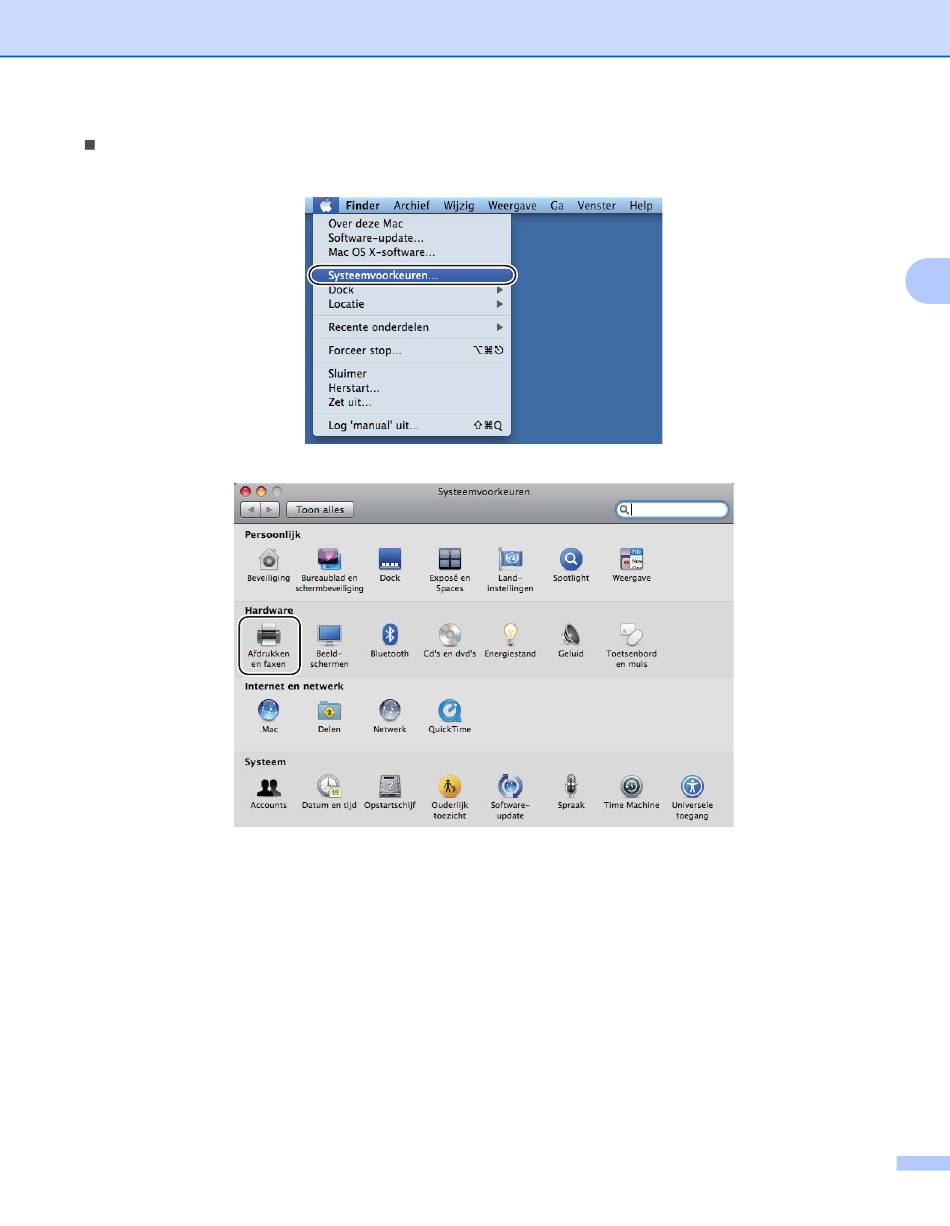
Task: Open Afdrukken en faxen preferences
Action: coord(269,646)
